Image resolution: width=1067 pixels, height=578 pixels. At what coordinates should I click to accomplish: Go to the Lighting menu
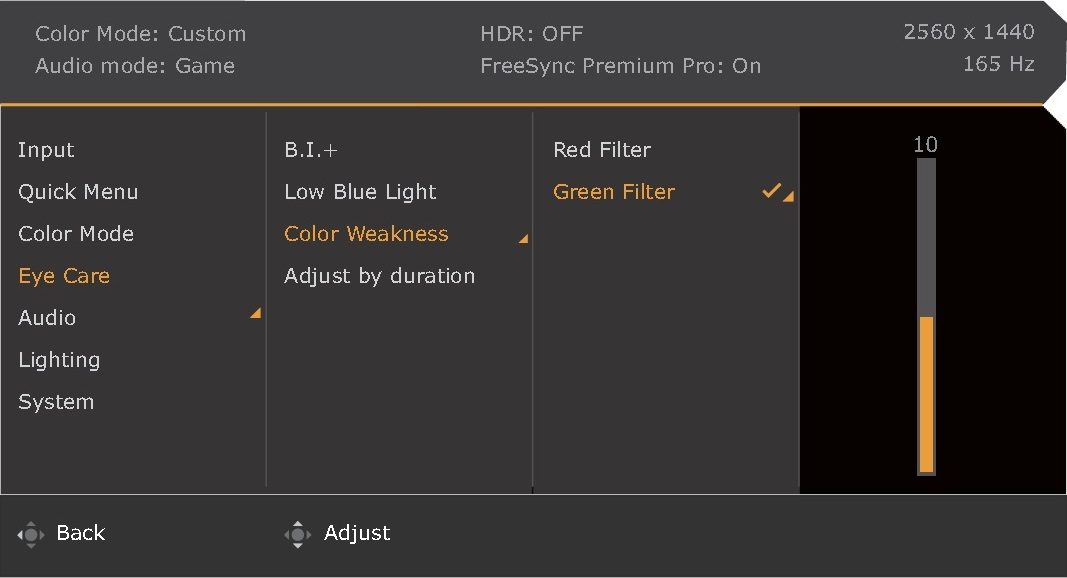point(59,360)
